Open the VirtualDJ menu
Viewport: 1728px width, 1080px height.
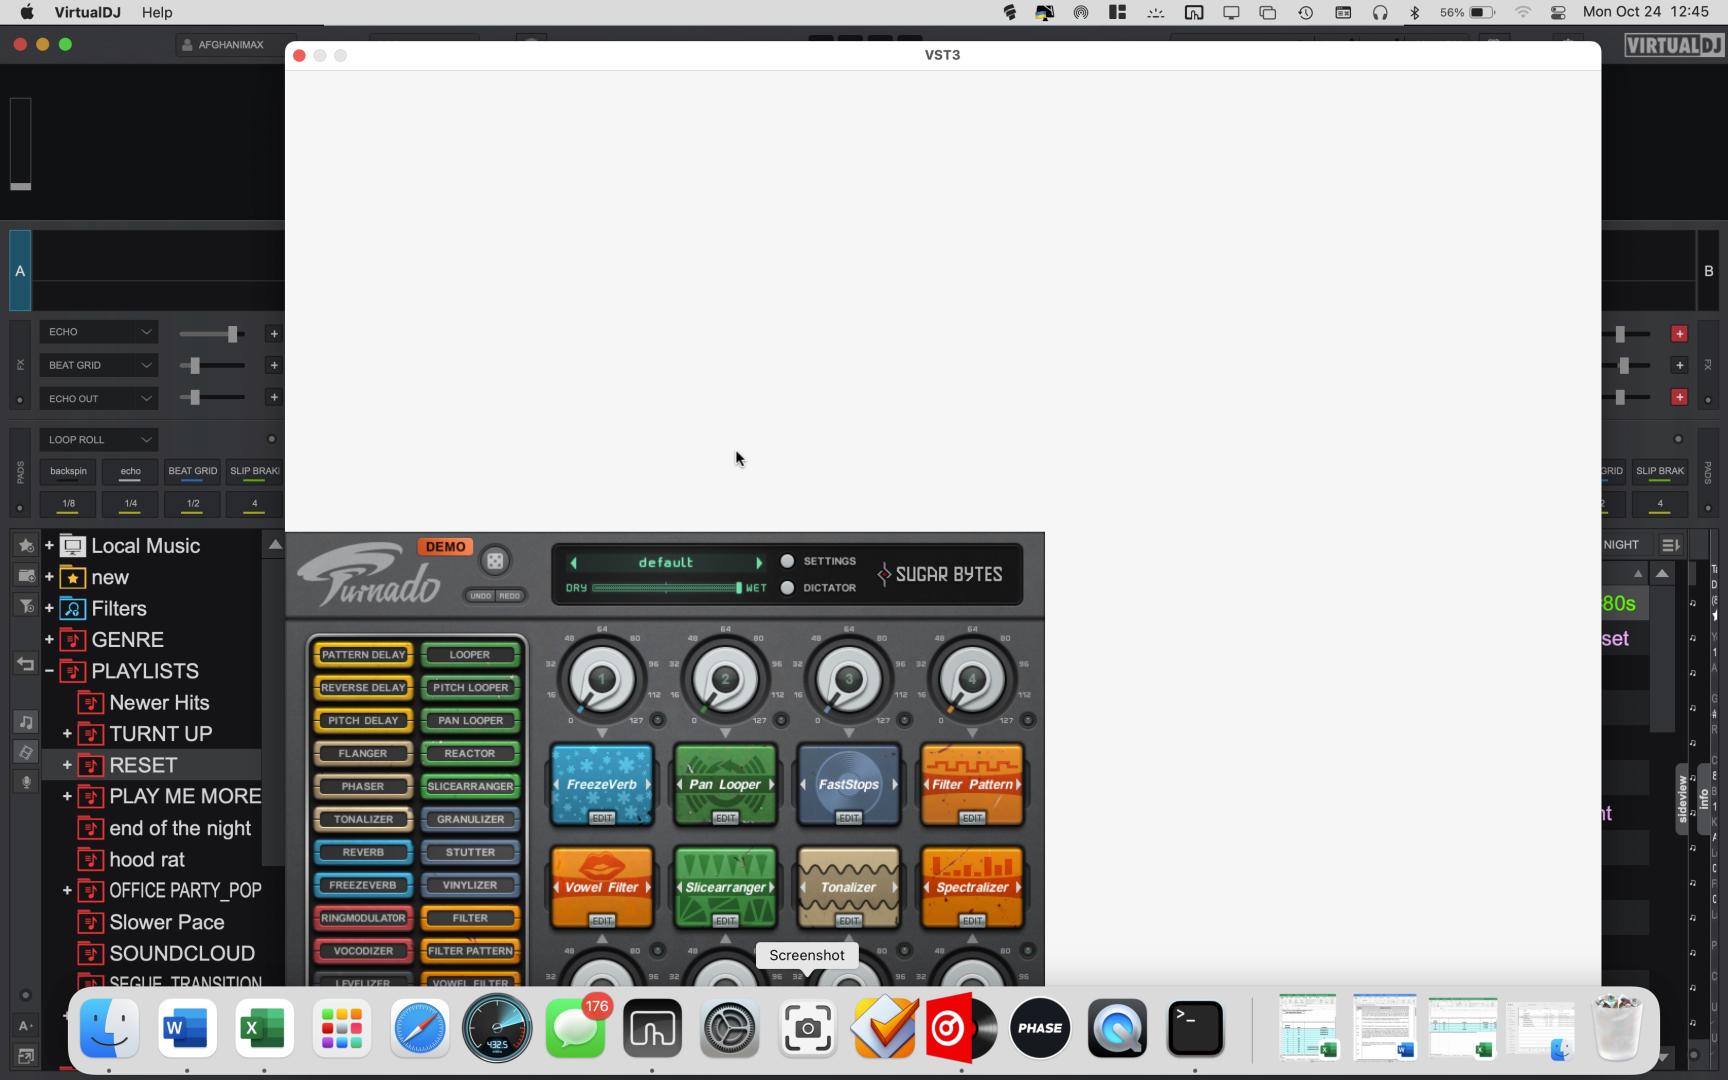87,12
